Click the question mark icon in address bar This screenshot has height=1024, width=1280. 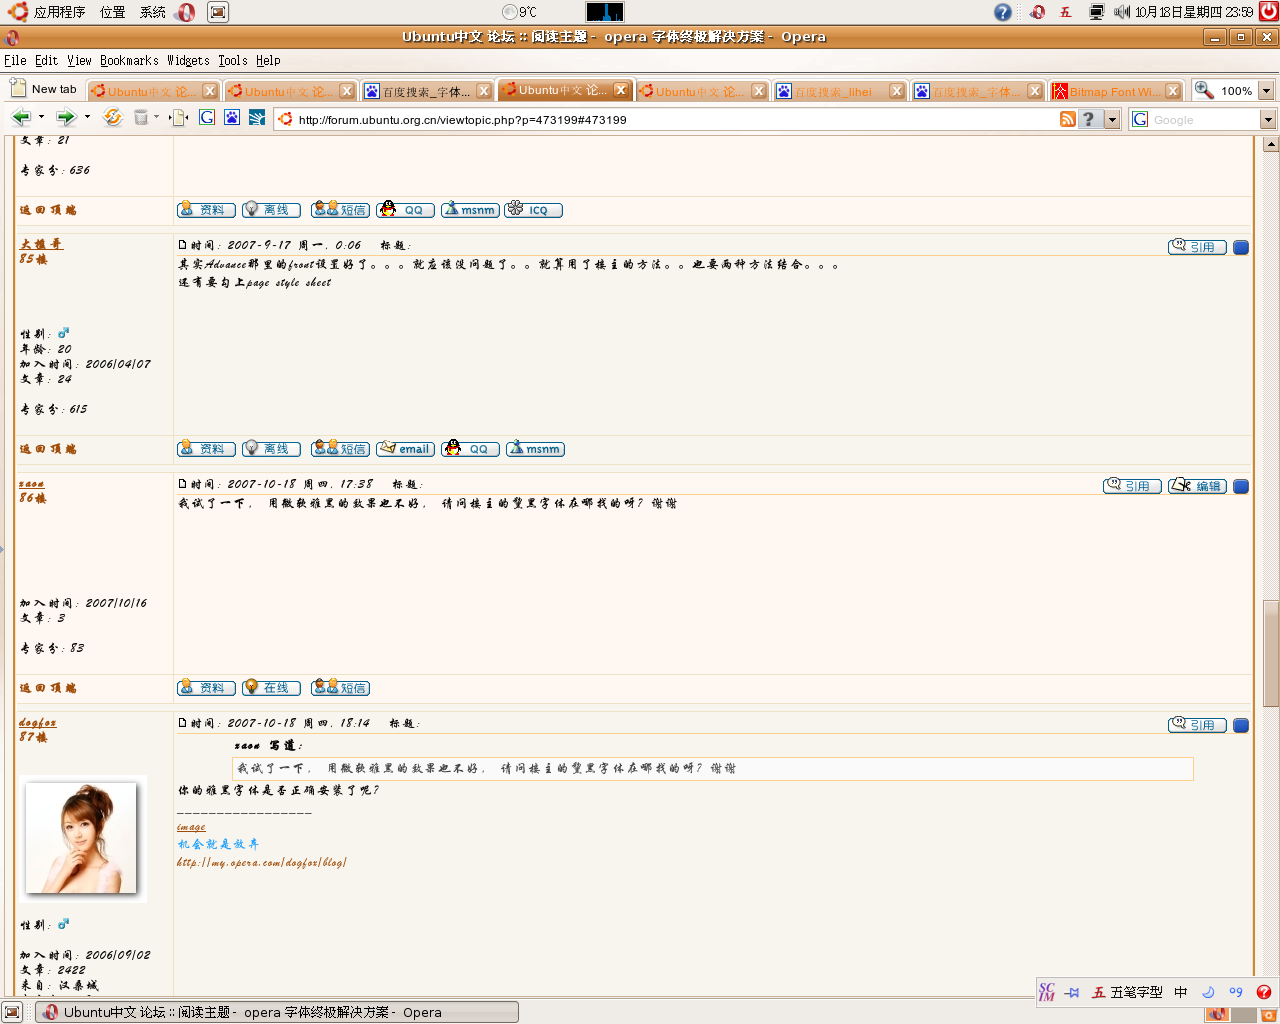click(x=1089, y=119)
